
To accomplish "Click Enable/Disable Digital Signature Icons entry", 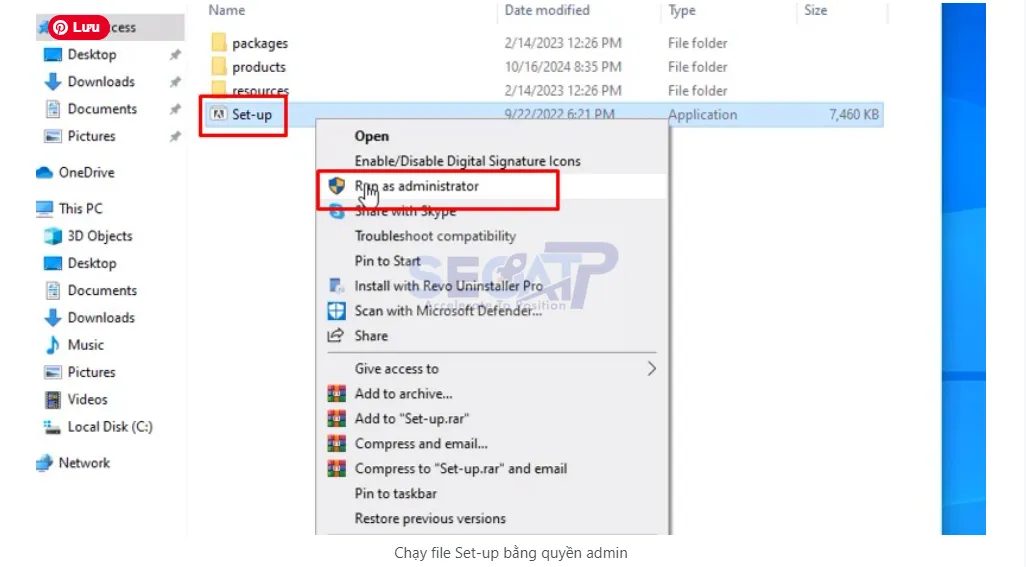I will 467,161.
